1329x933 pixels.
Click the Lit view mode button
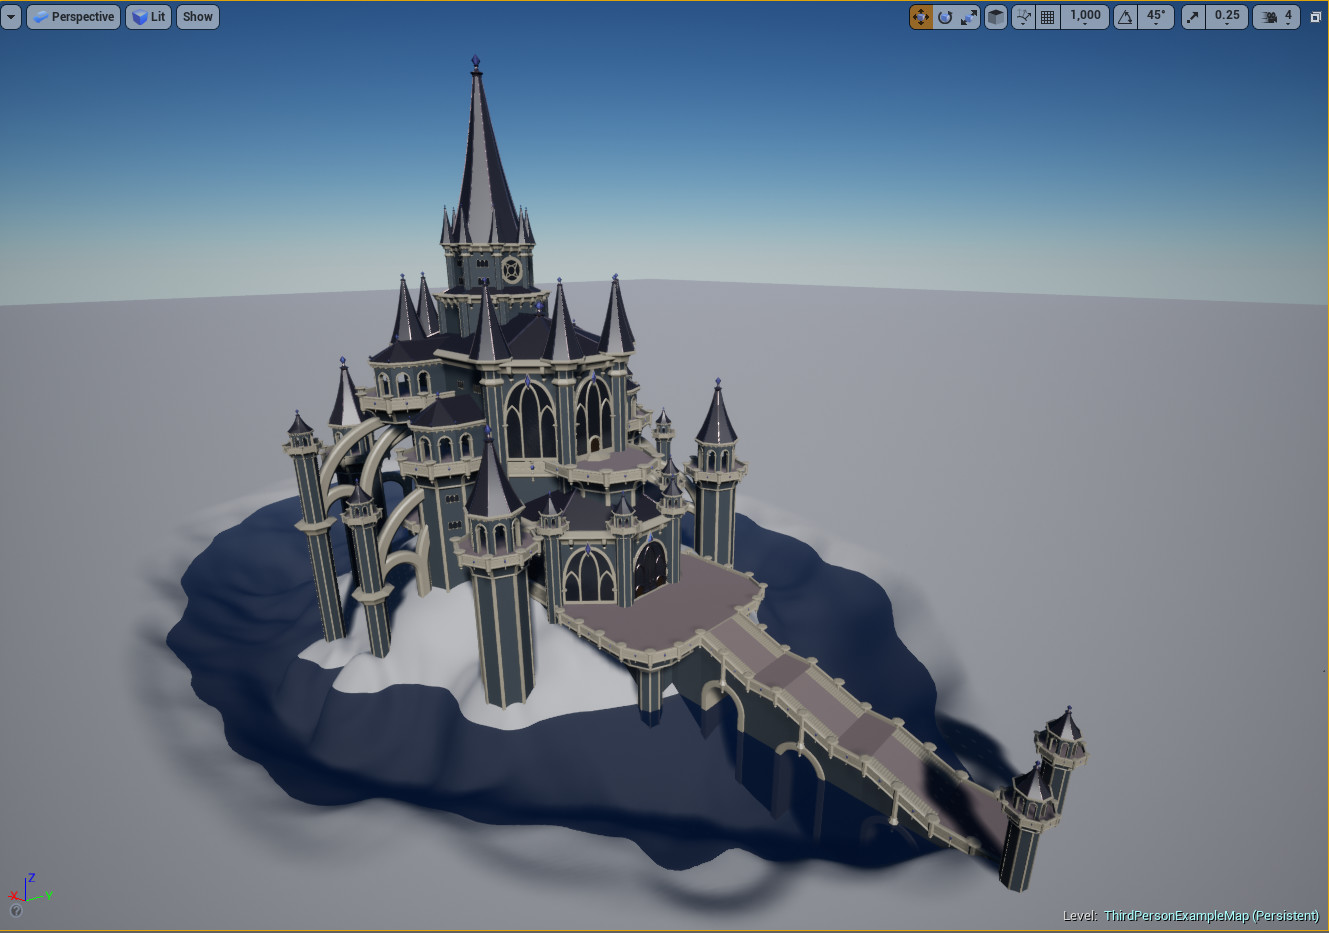pos(148,16)
